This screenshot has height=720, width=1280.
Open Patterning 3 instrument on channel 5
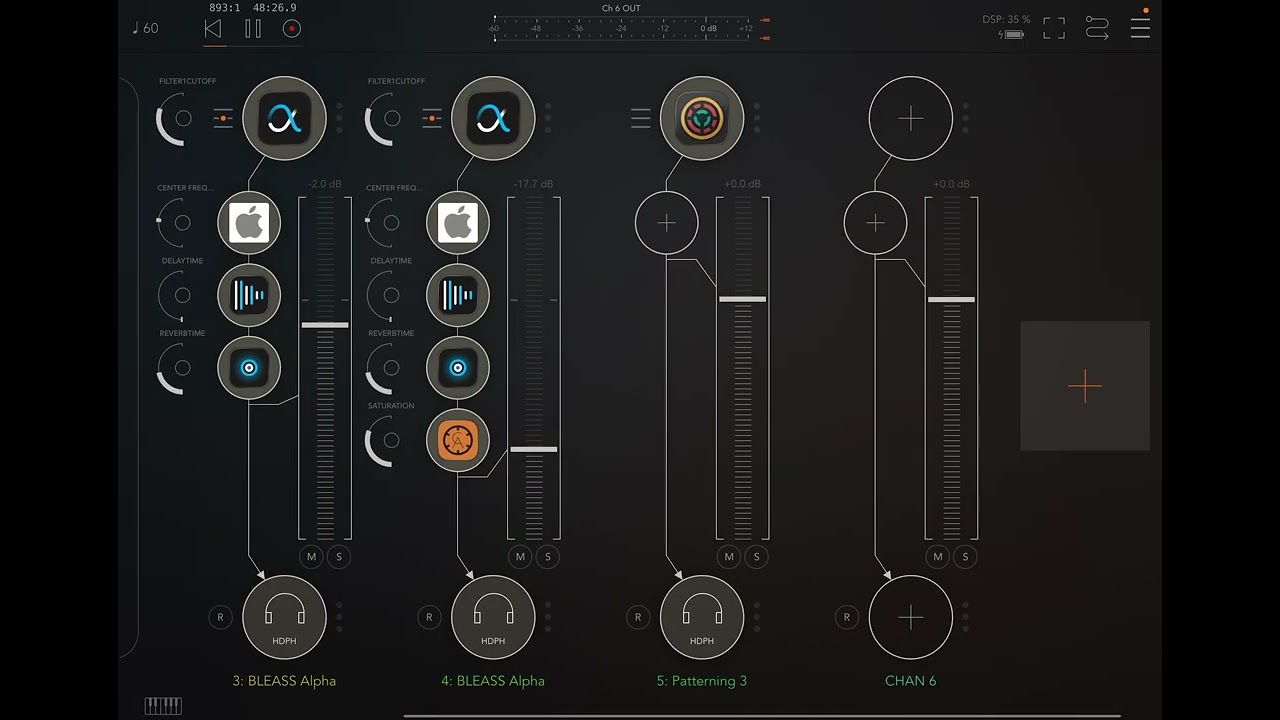coord(702,119)
